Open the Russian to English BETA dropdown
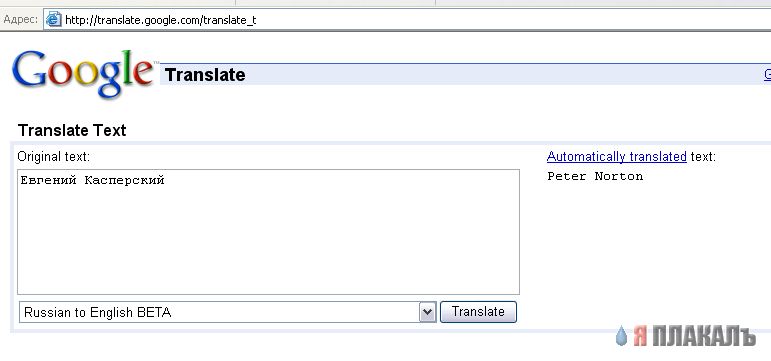Screen dimensions: 771x361 (x=228, y=312)
